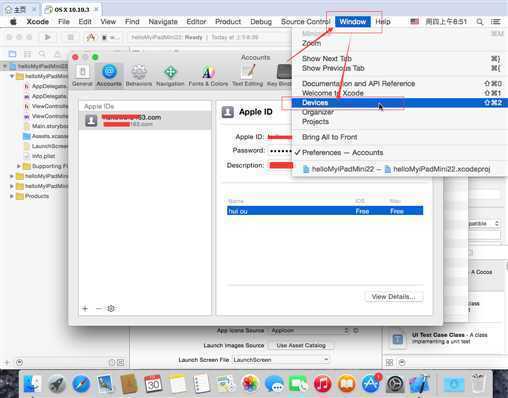Choose Devices in the Window menu
508x398 pixels.
(x=400, y=103)
